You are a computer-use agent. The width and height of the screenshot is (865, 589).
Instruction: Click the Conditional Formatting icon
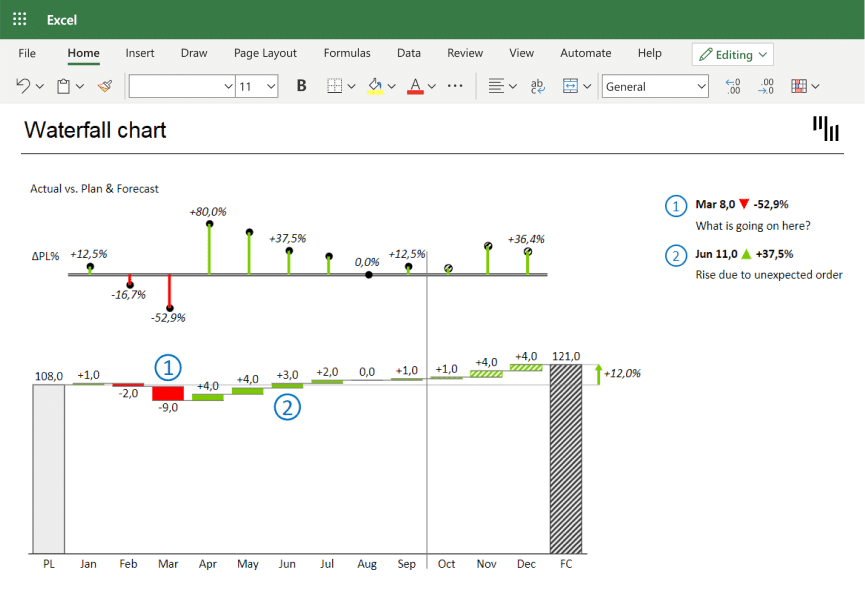coord(799,87)
